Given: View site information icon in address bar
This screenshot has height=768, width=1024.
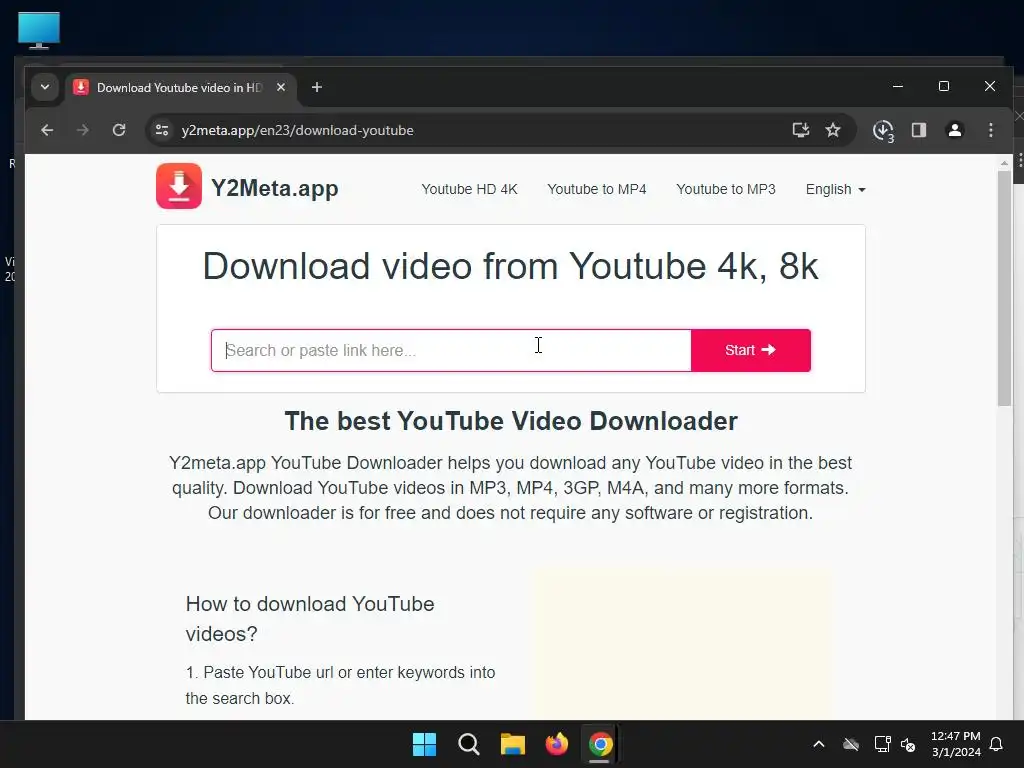Looking at the screenshot, I should [x=162, y=130].
